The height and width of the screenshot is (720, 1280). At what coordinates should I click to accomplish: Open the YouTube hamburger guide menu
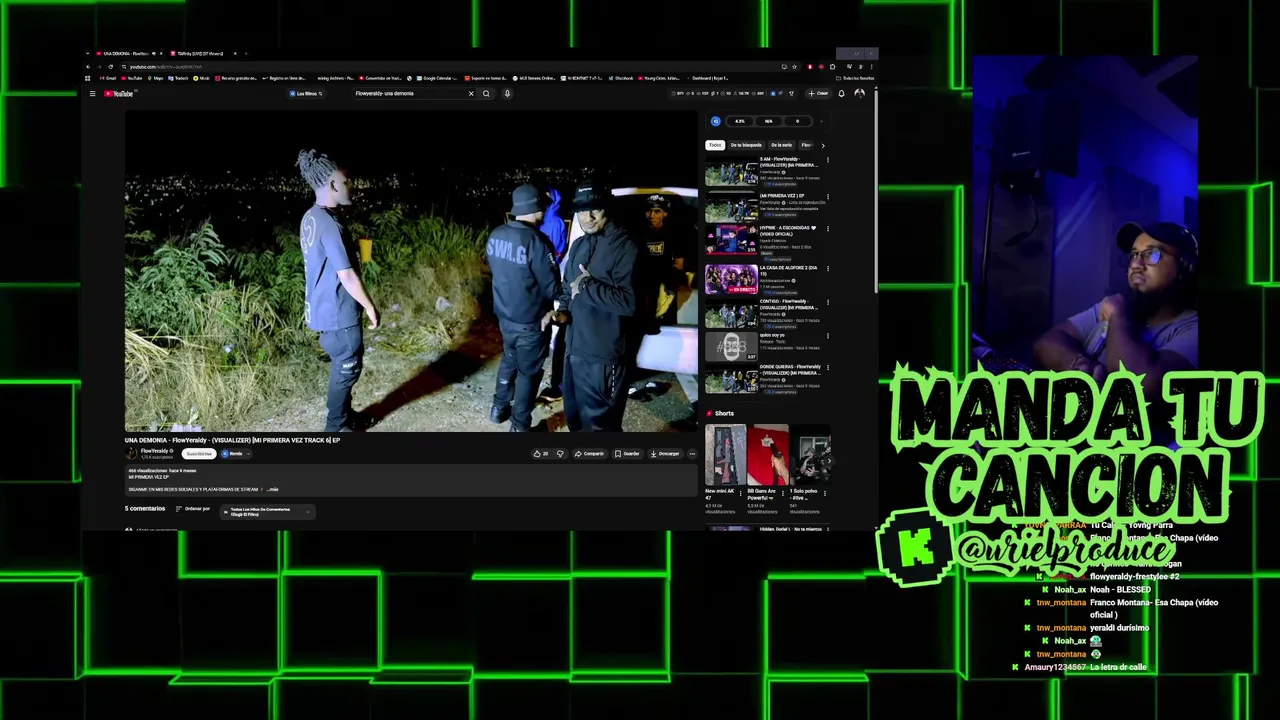click(92, 94)
